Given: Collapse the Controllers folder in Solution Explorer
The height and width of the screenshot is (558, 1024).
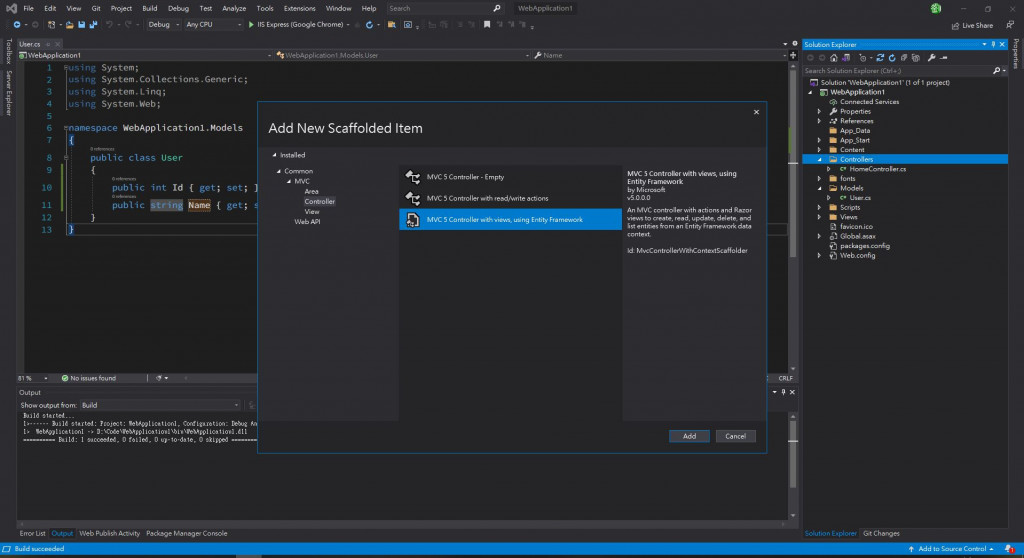Looking at the screenshot, I should point(820,159).
